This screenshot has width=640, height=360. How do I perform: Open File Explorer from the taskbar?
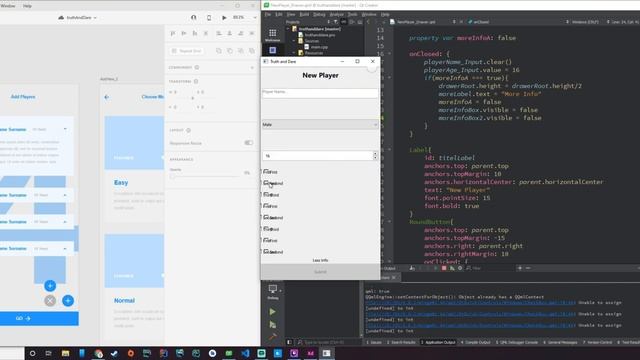pyautogui.click(x=65, y=353)
